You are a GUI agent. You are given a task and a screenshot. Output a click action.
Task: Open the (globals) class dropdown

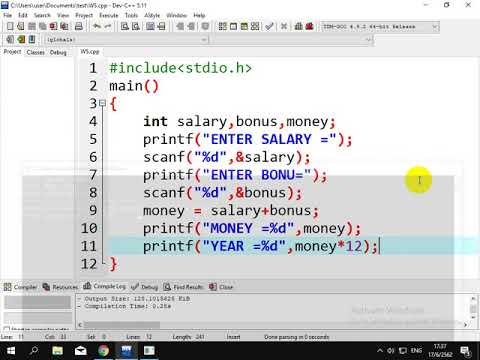(x=127, y=40)
